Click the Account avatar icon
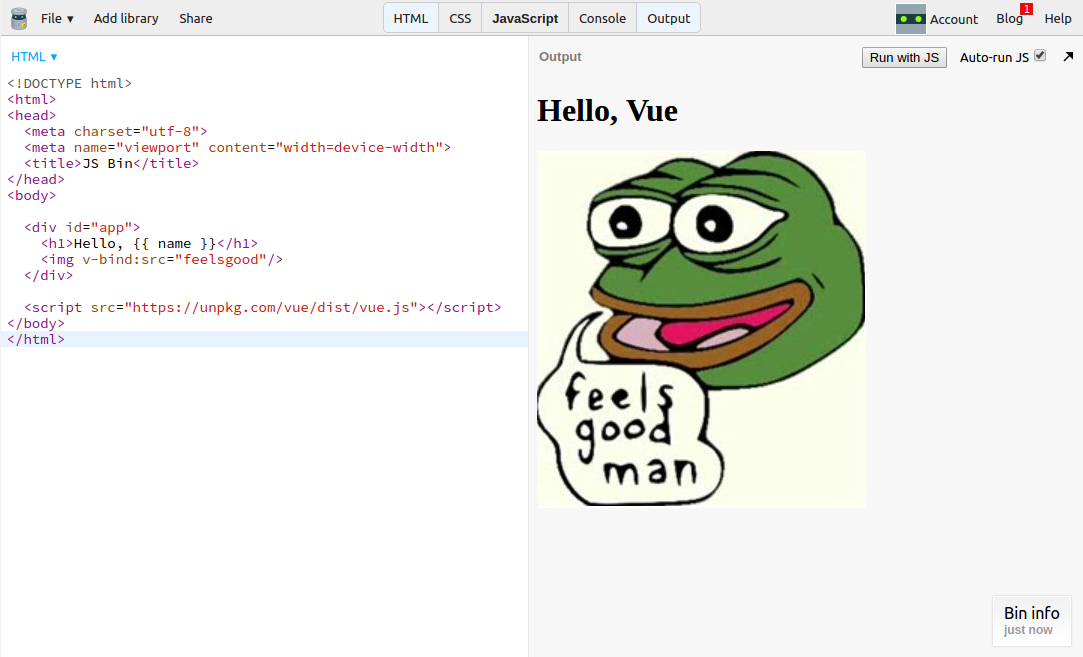The image size is (1083, 657). [910, 18]
